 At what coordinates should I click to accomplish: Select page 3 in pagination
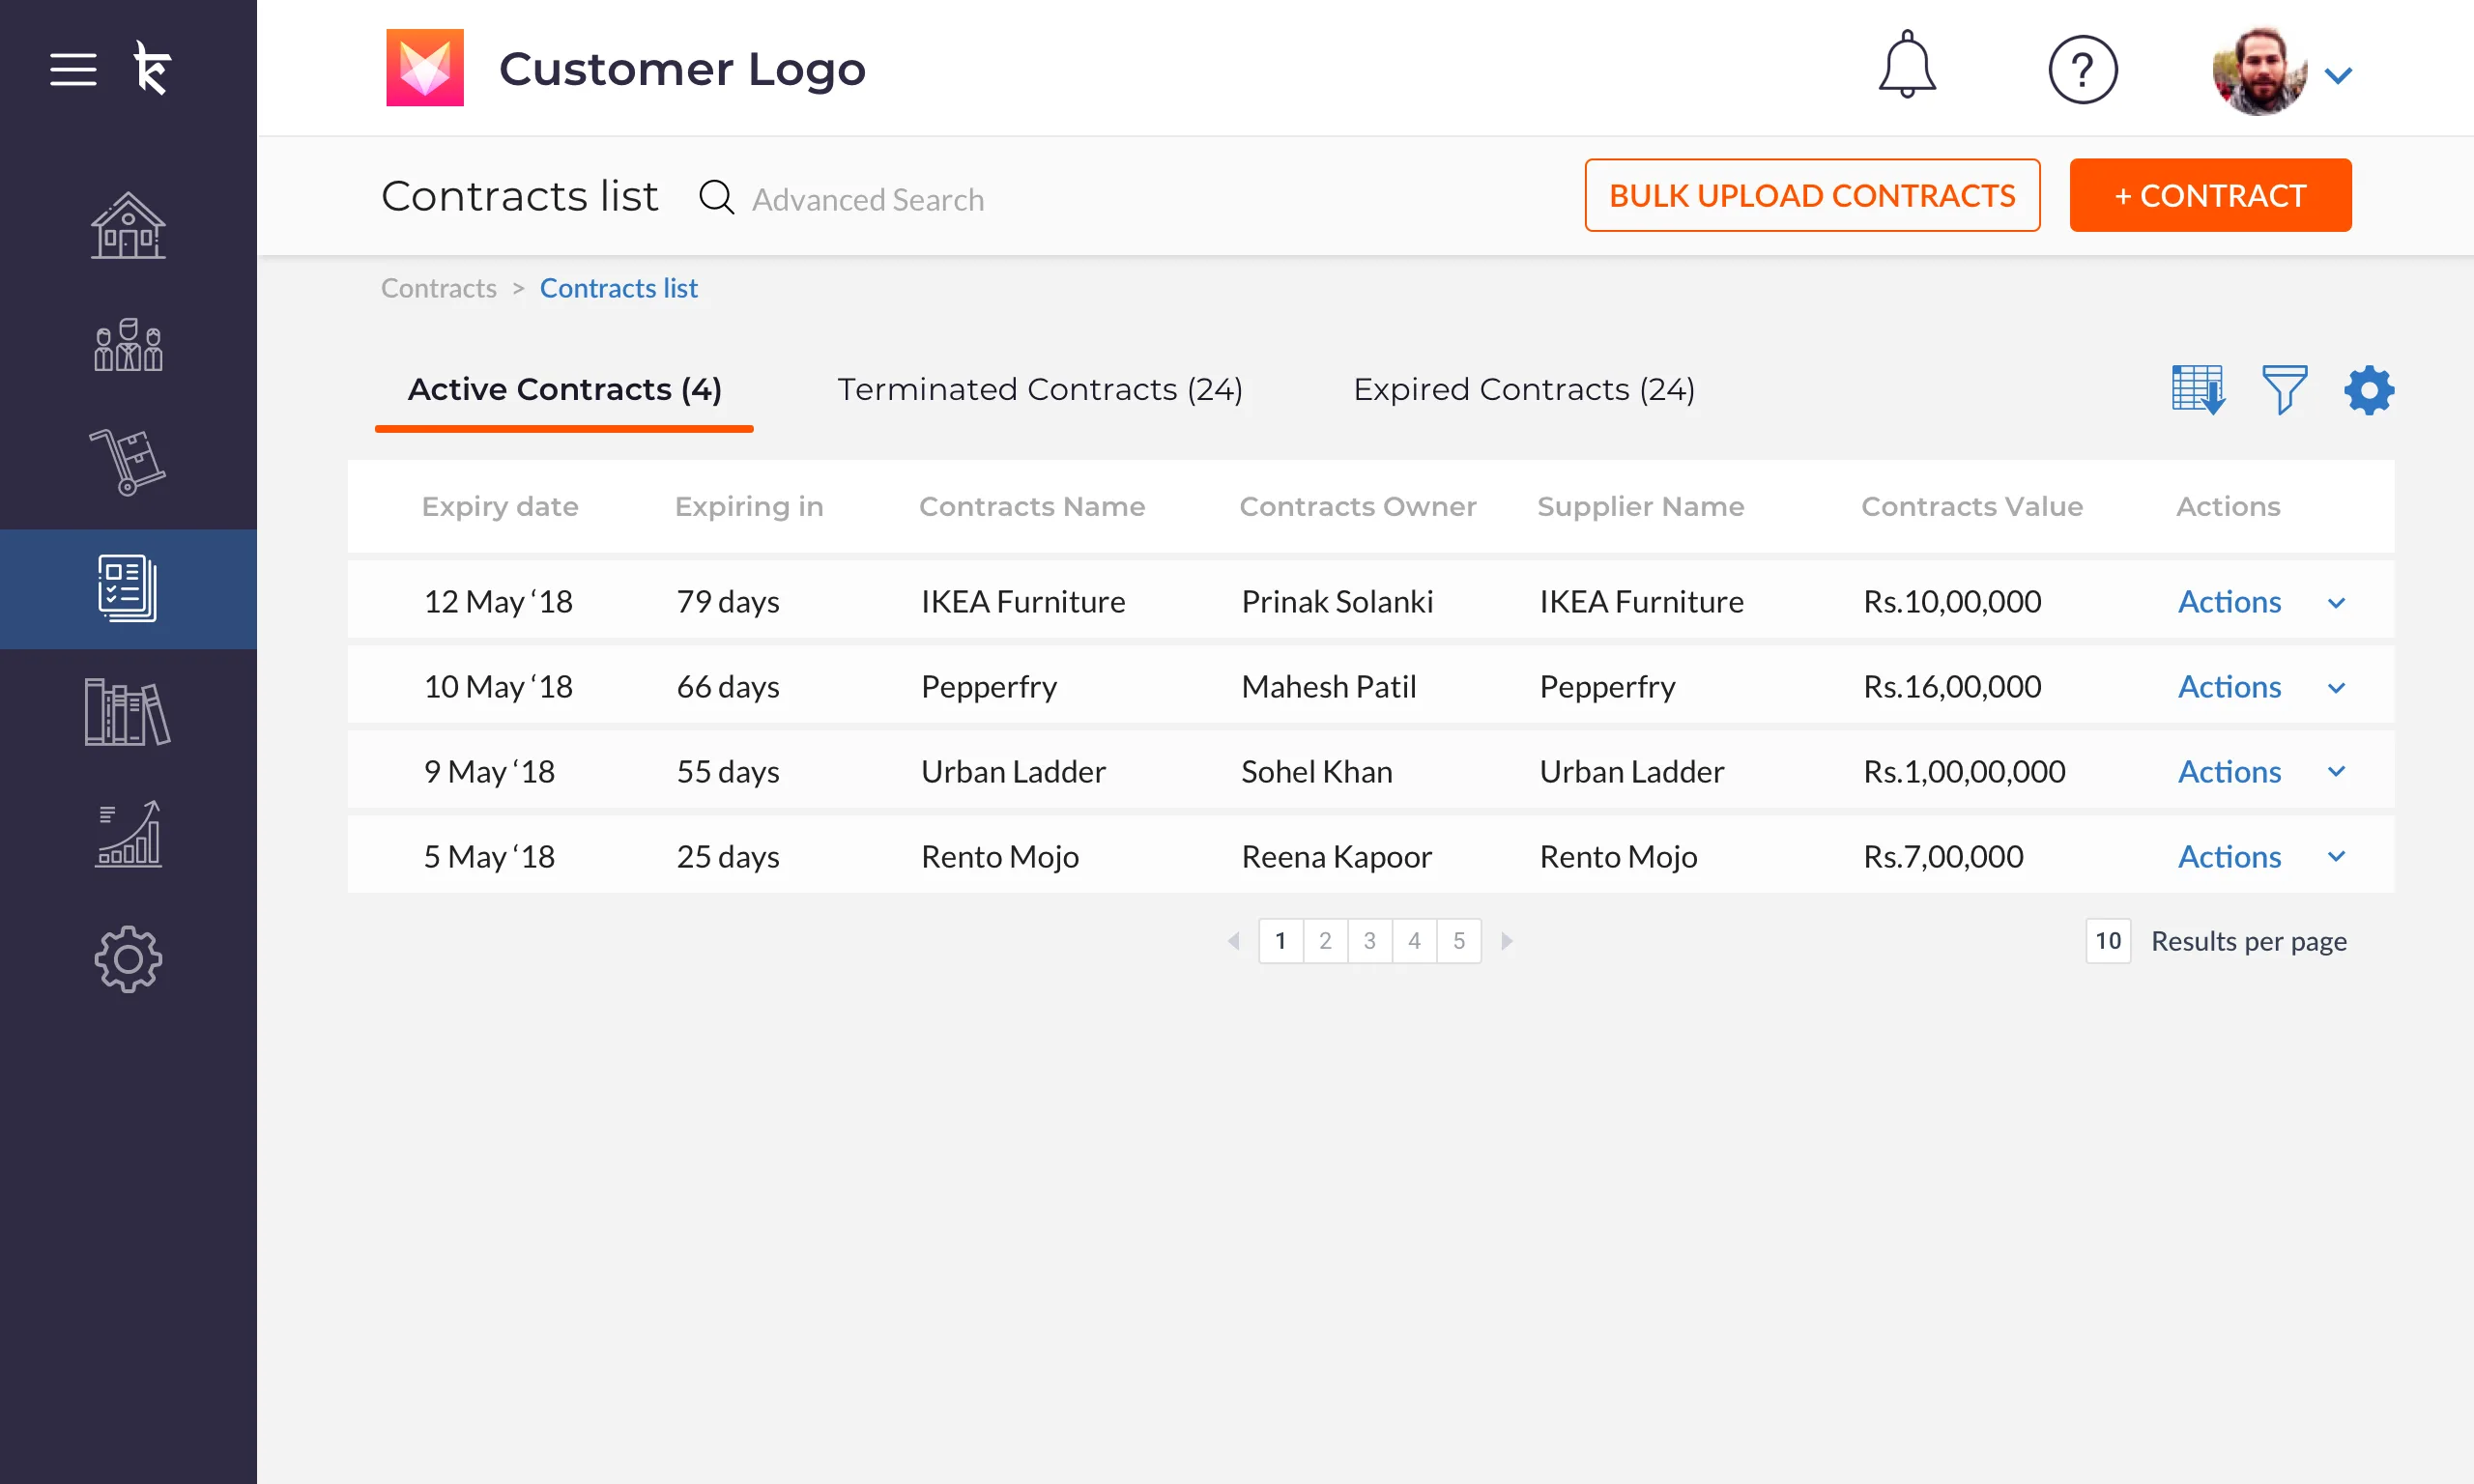tap(1370, 941)
